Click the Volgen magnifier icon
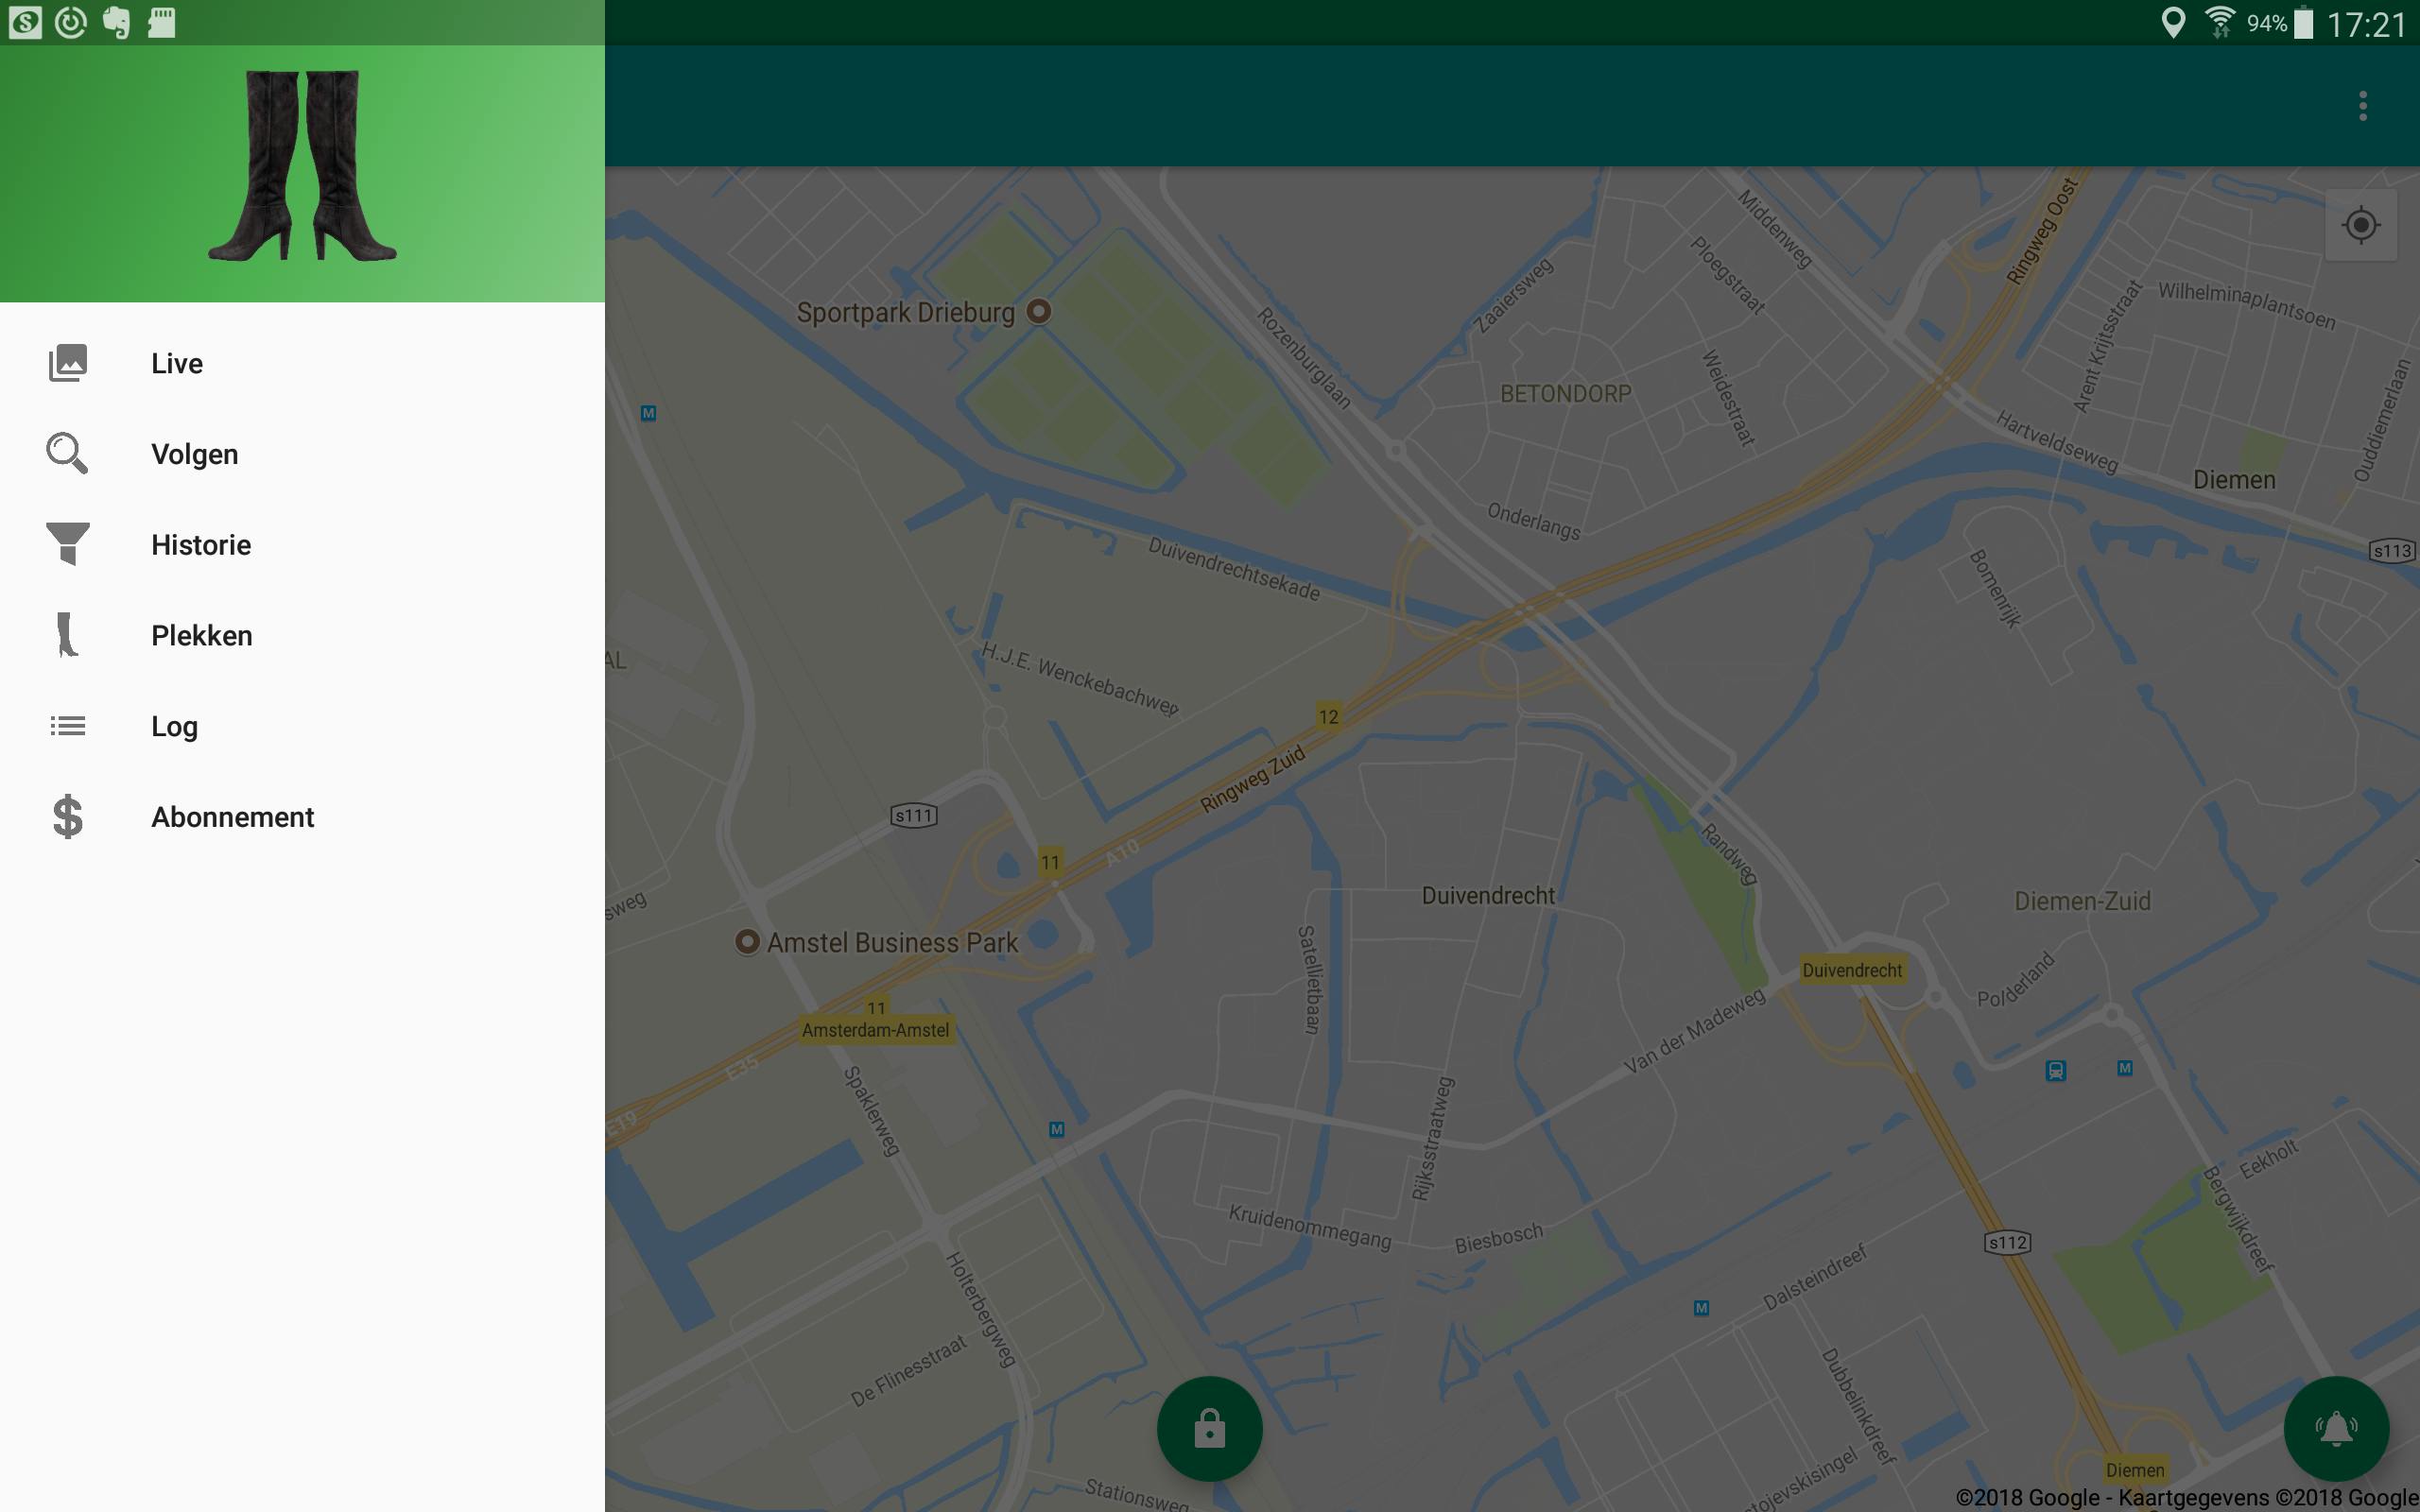This screenshot has width=2420, height=1512. pyautogui.click(x=67, y=453)
